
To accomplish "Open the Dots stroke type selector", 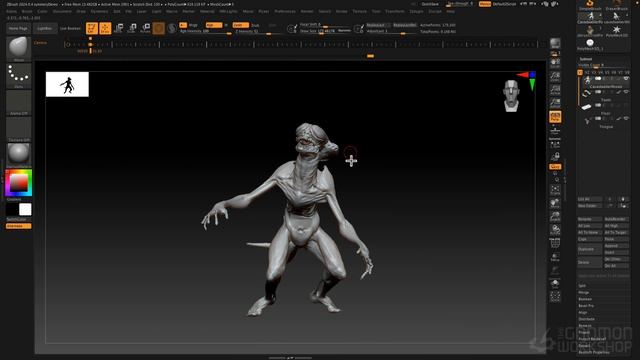I will pyautogui.click(x=19, y=75).
